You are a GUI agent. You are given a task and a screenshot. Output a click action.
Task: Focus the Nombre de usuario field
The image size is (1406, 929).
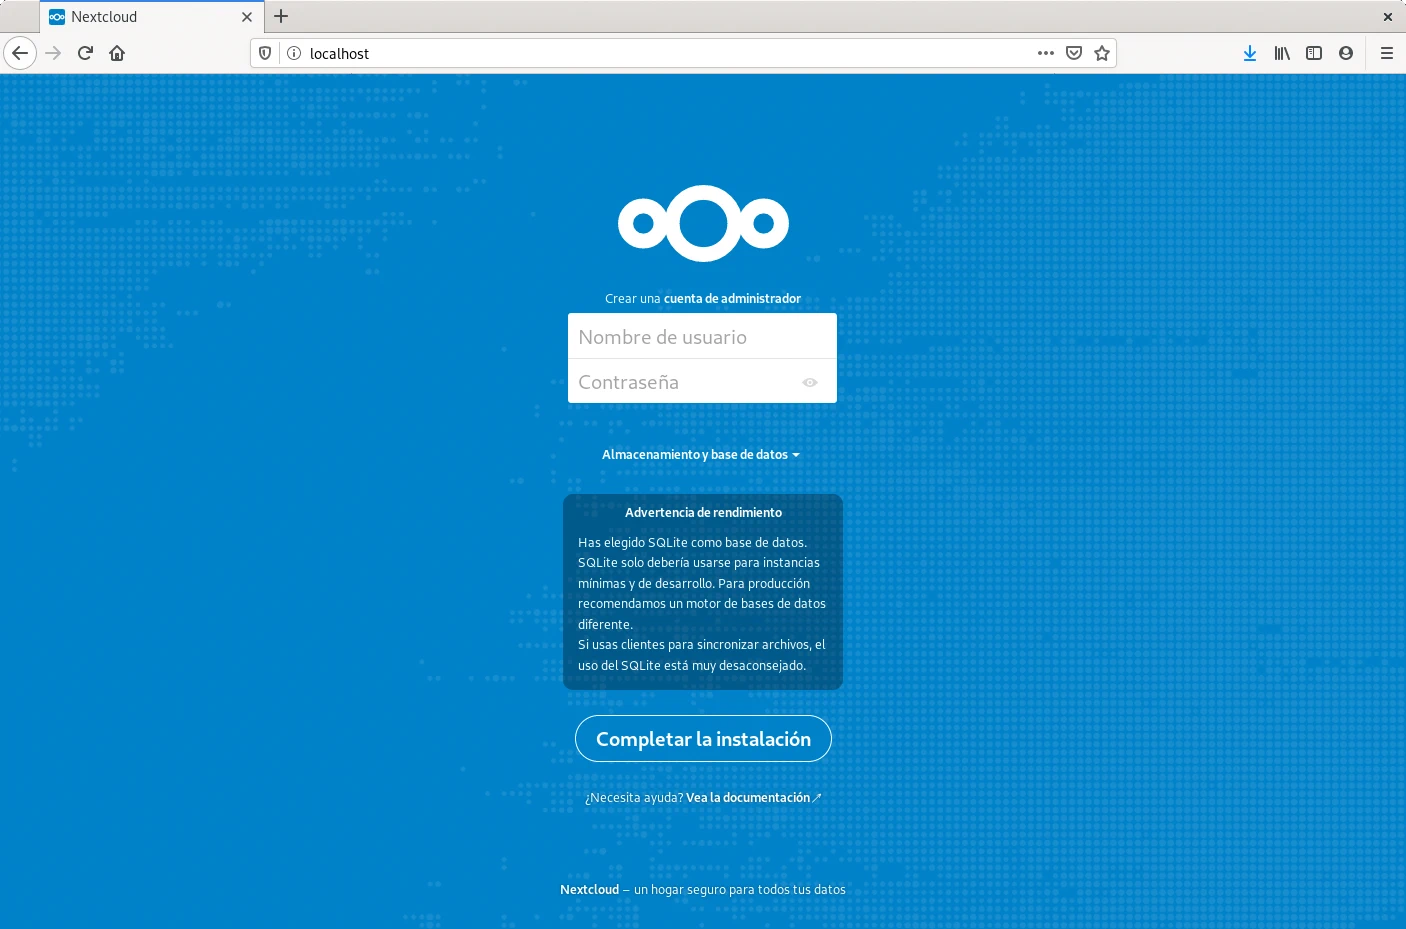702,337
